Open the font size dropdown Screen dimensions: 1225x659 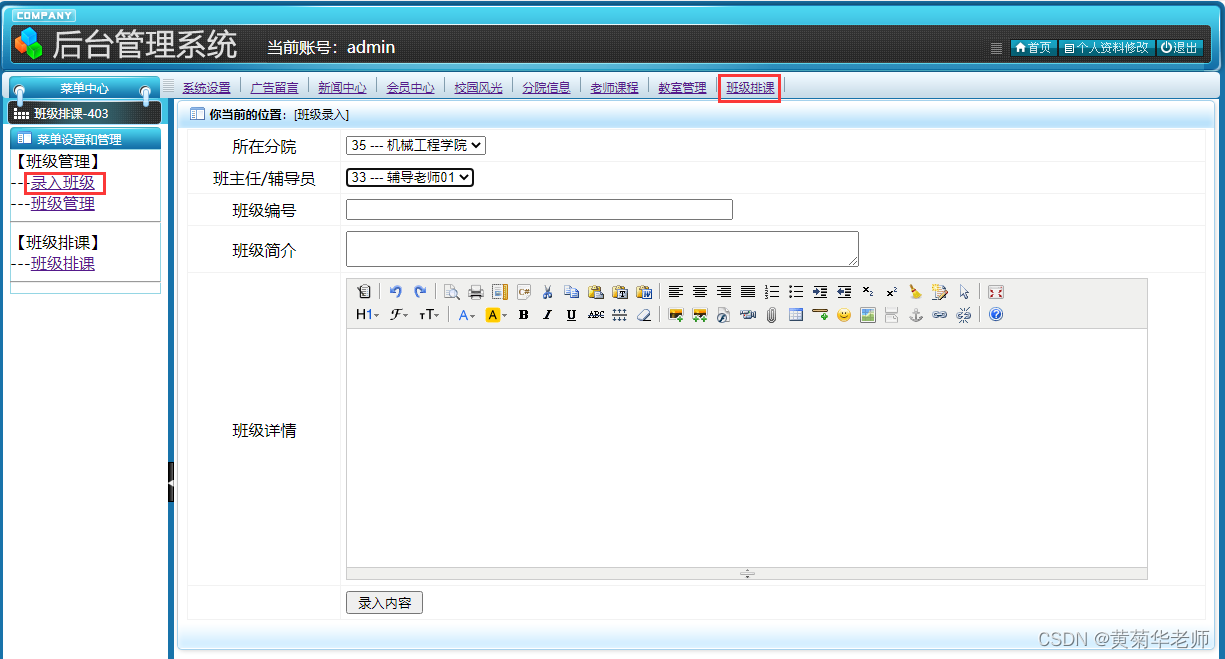click(429, 315)
